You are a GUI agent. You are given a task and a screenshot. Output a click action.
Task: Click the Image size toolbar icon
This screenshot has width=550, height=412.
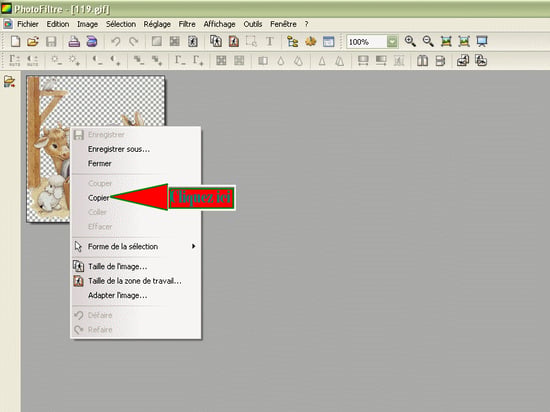(216, 41)
